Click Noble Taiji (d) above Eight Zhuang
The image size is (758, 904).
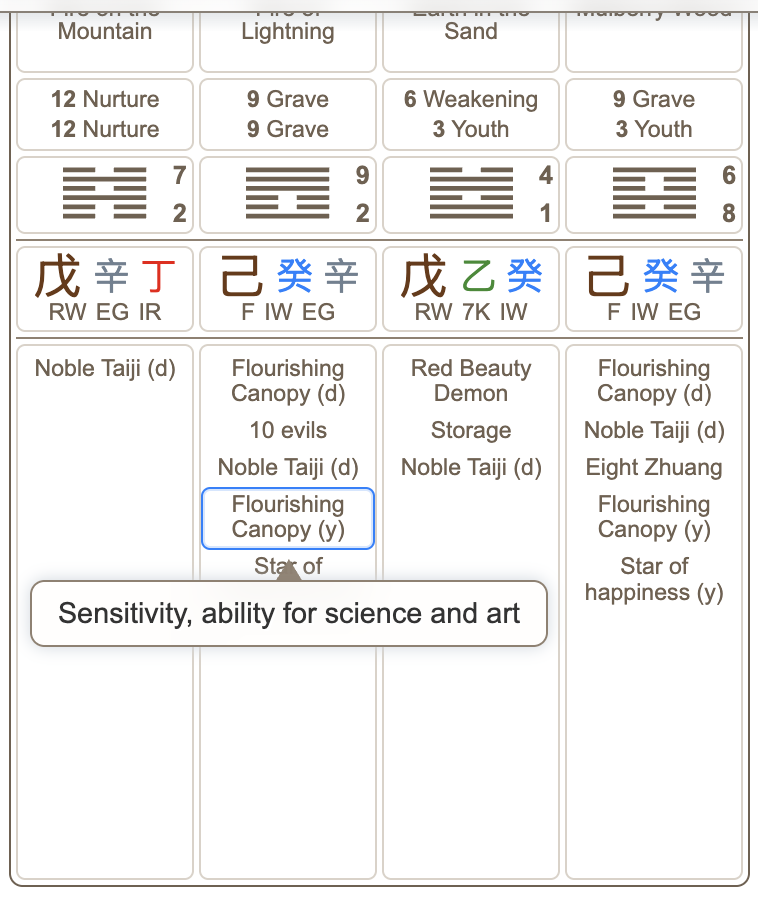click(x=654, y=430)
